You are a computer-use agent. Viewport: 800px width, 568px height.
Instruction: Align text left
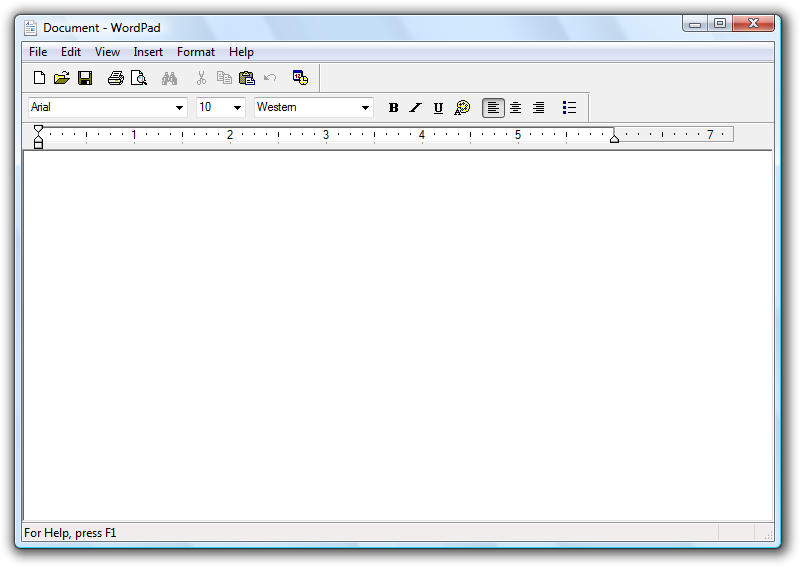(493, 108)
